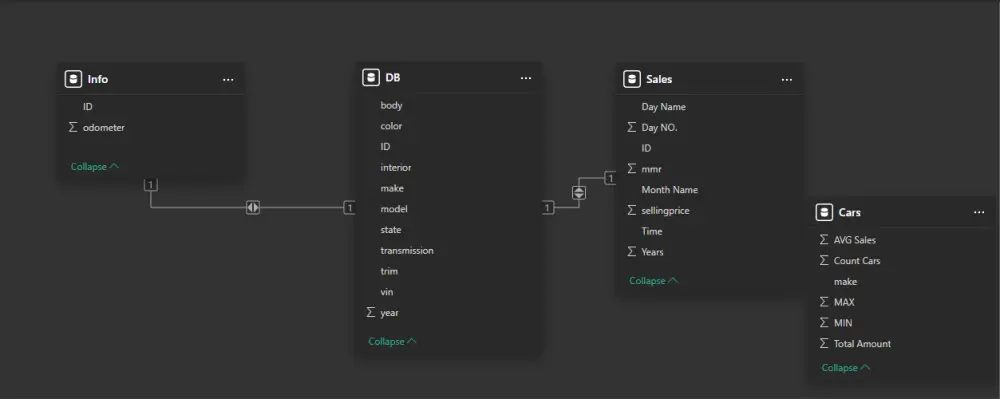Open the Sales table more options menu
Viewport: 1000px width, 399px height.
click(x=787, y=80)
